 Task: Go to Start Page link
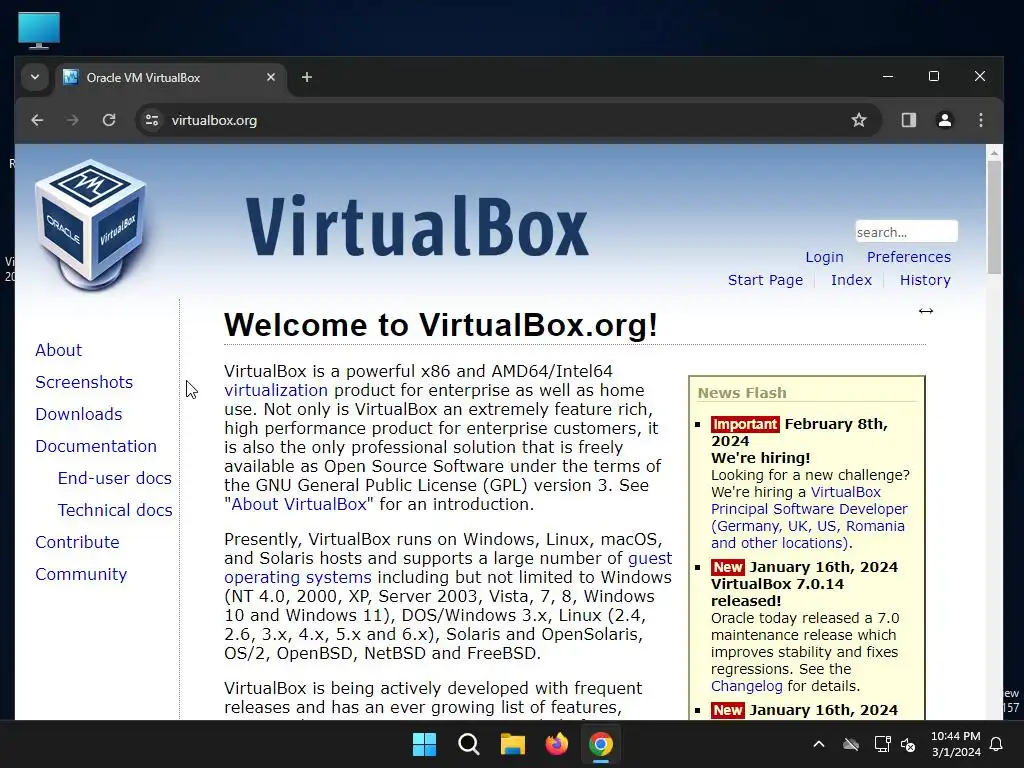click(765, 280)
